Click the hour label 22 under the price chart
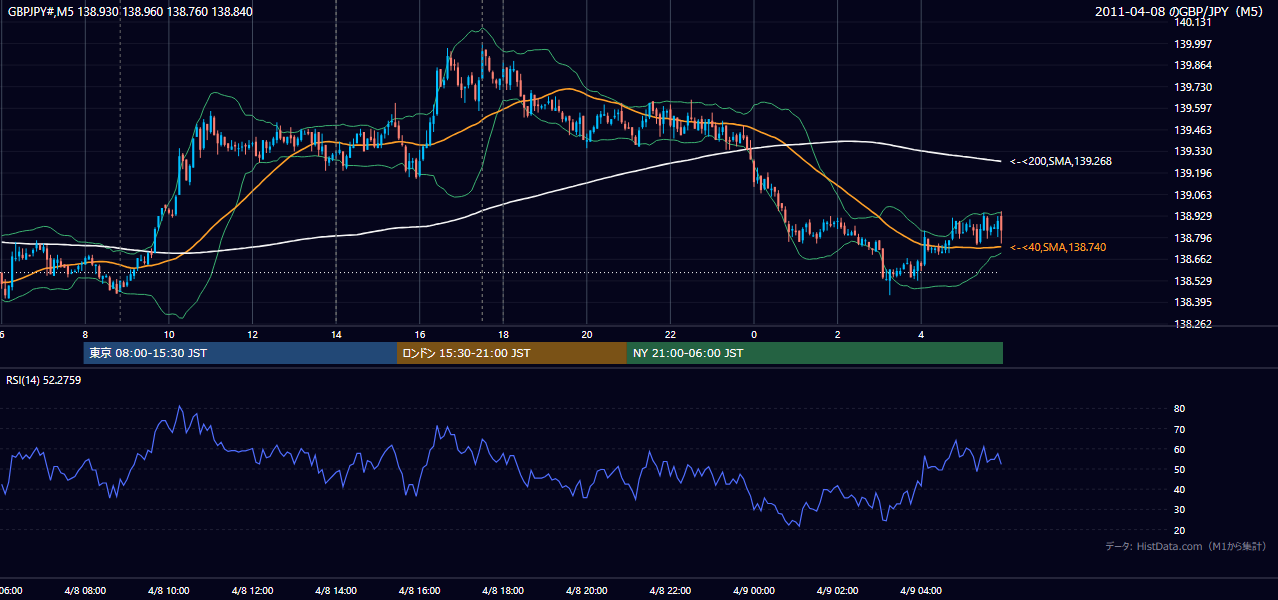 click(x=670, y=334)
